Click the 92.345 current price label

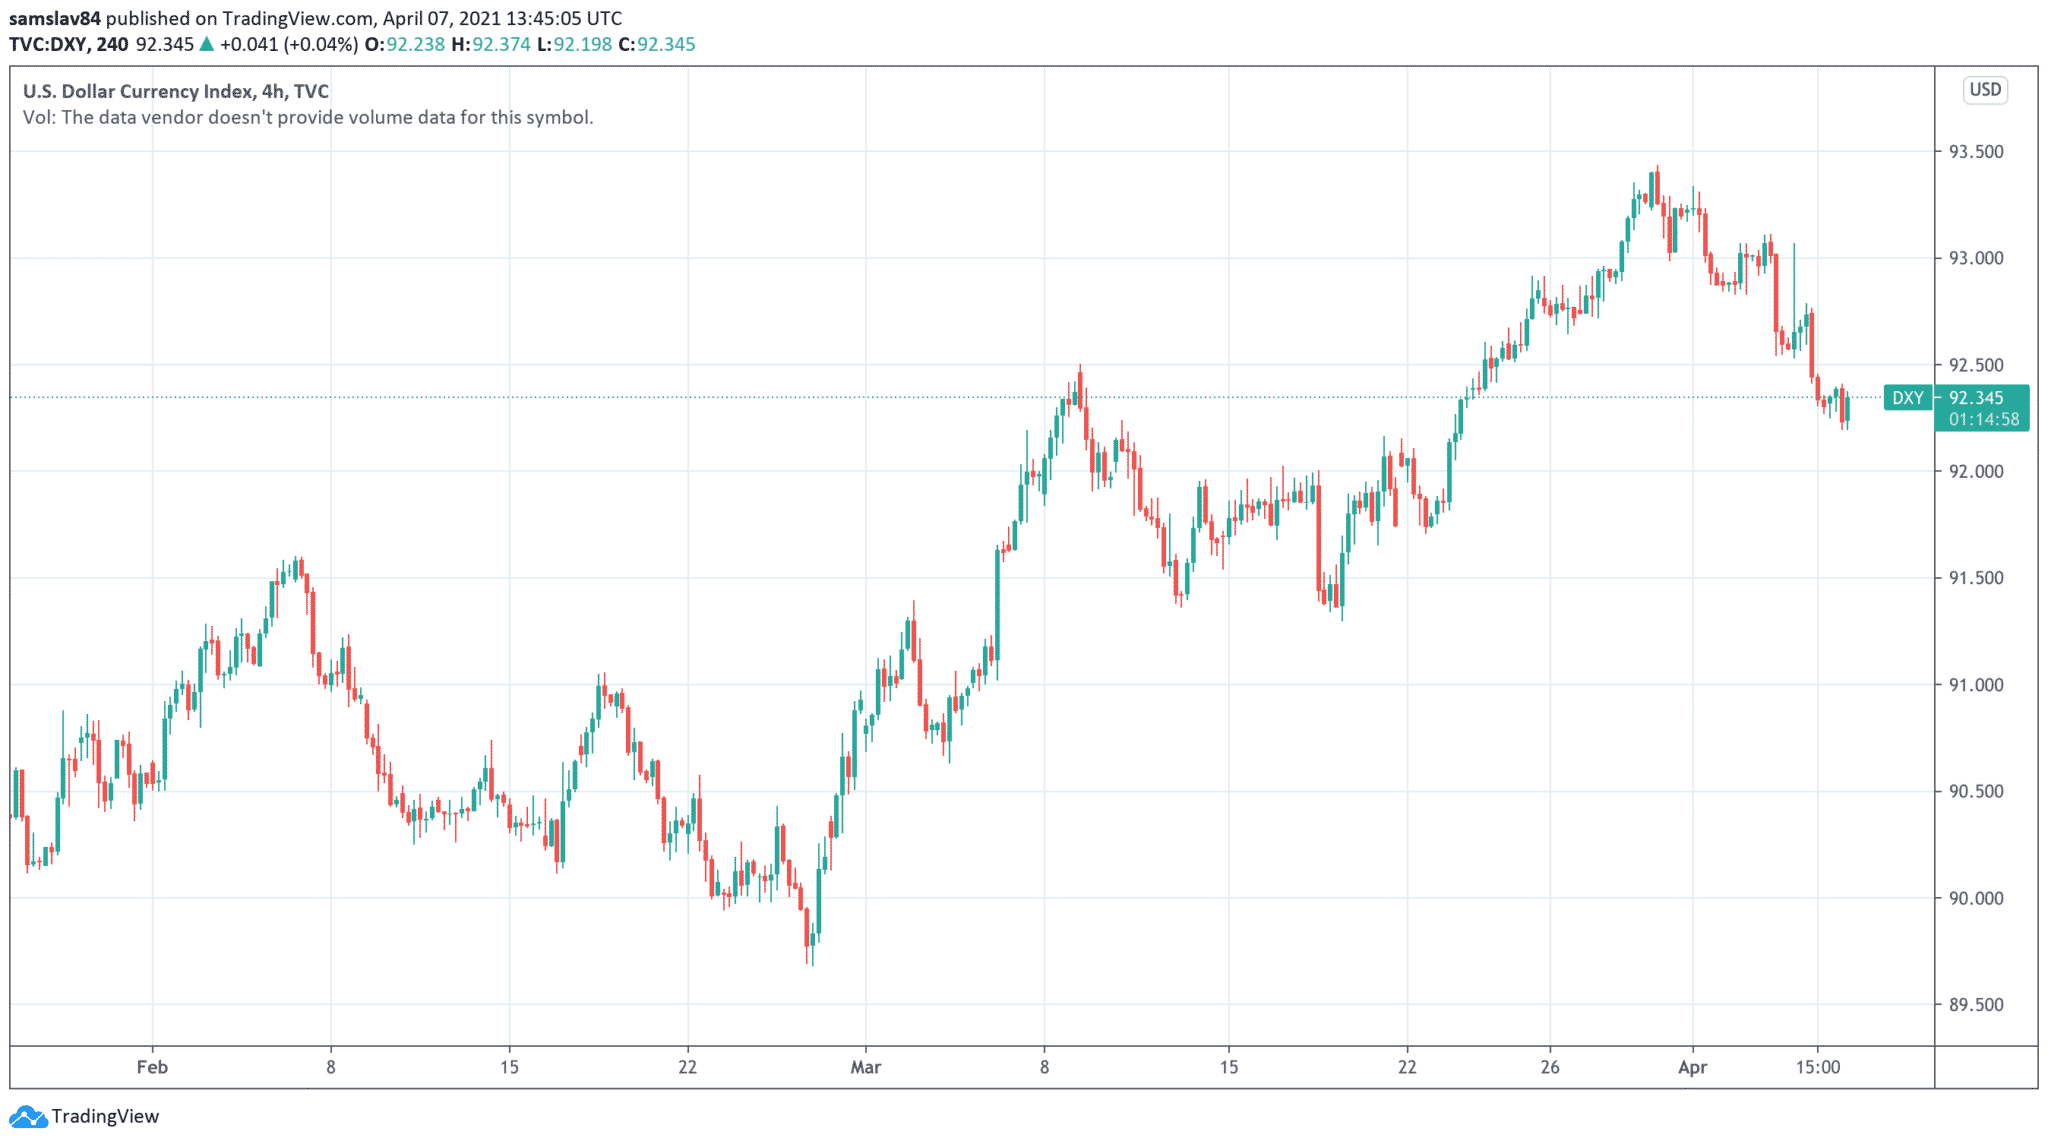coord(1975,398)
